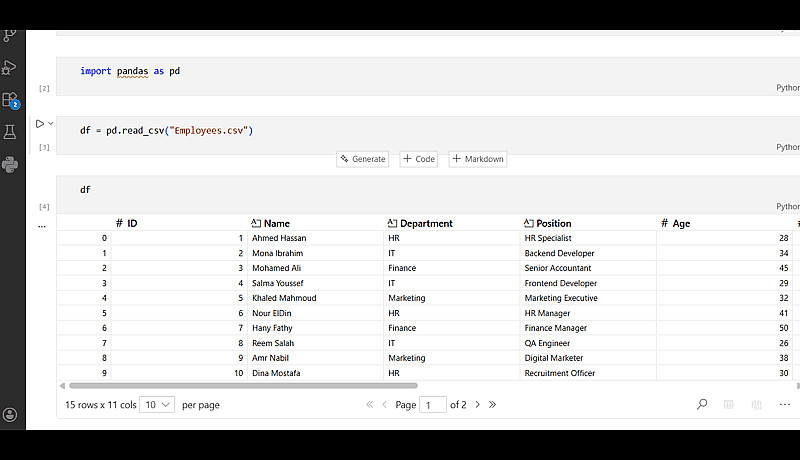The height and width of the screenshot is (460, 800).
Task: Click the page number input field
Action: (433, 405)
